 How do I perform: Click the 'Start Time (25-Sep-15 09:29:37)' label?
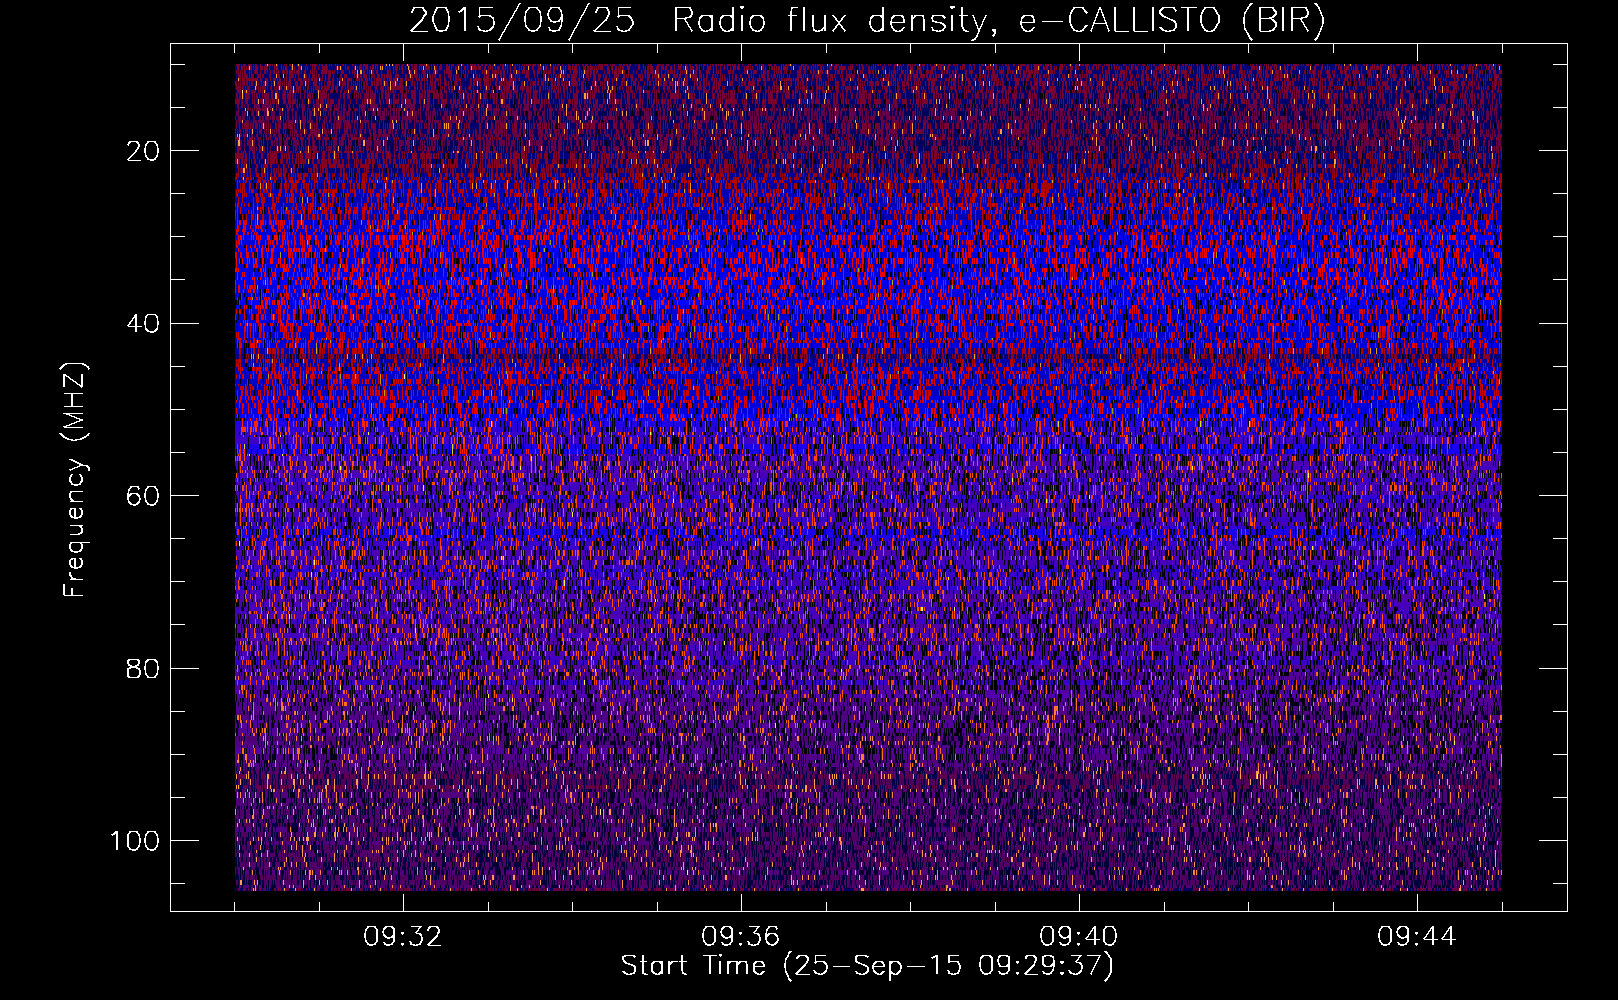(867, 966)
